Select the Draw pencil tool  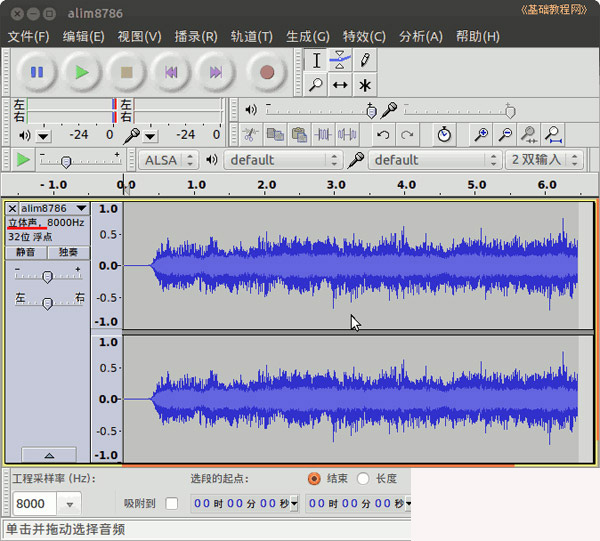(365, 60)
